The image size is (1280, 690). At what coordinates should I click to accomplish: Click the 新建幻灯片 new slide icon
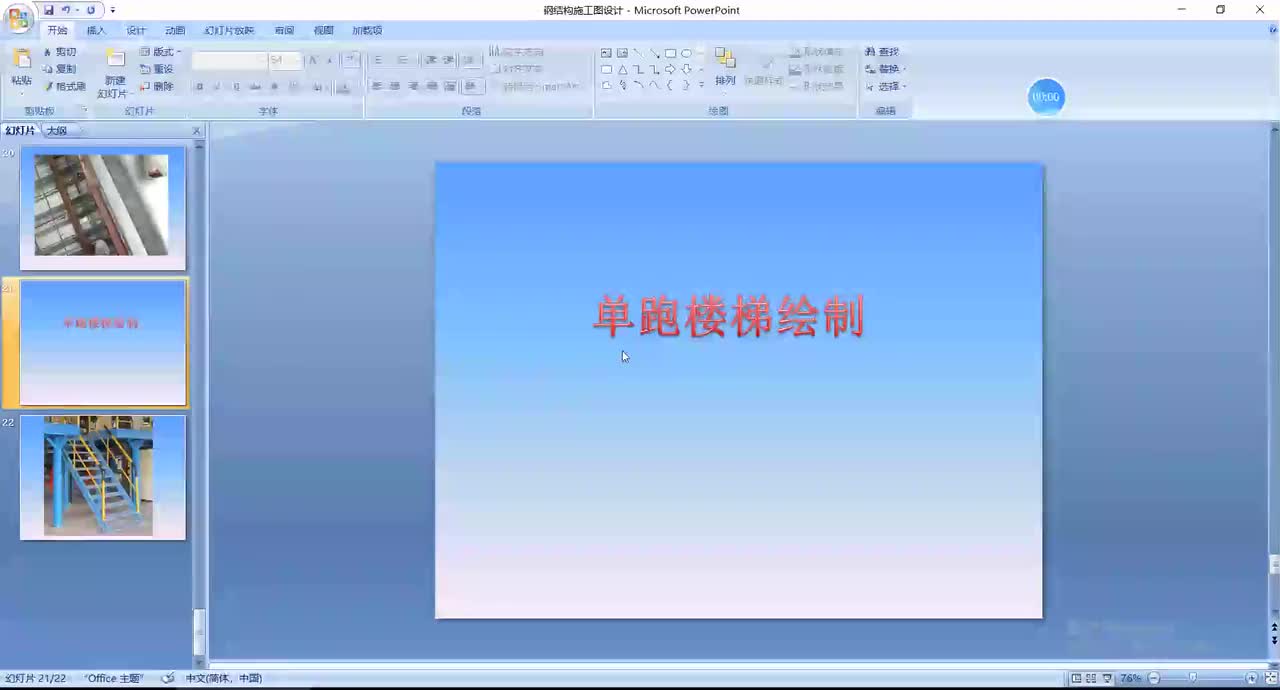(x=116, y=60)
